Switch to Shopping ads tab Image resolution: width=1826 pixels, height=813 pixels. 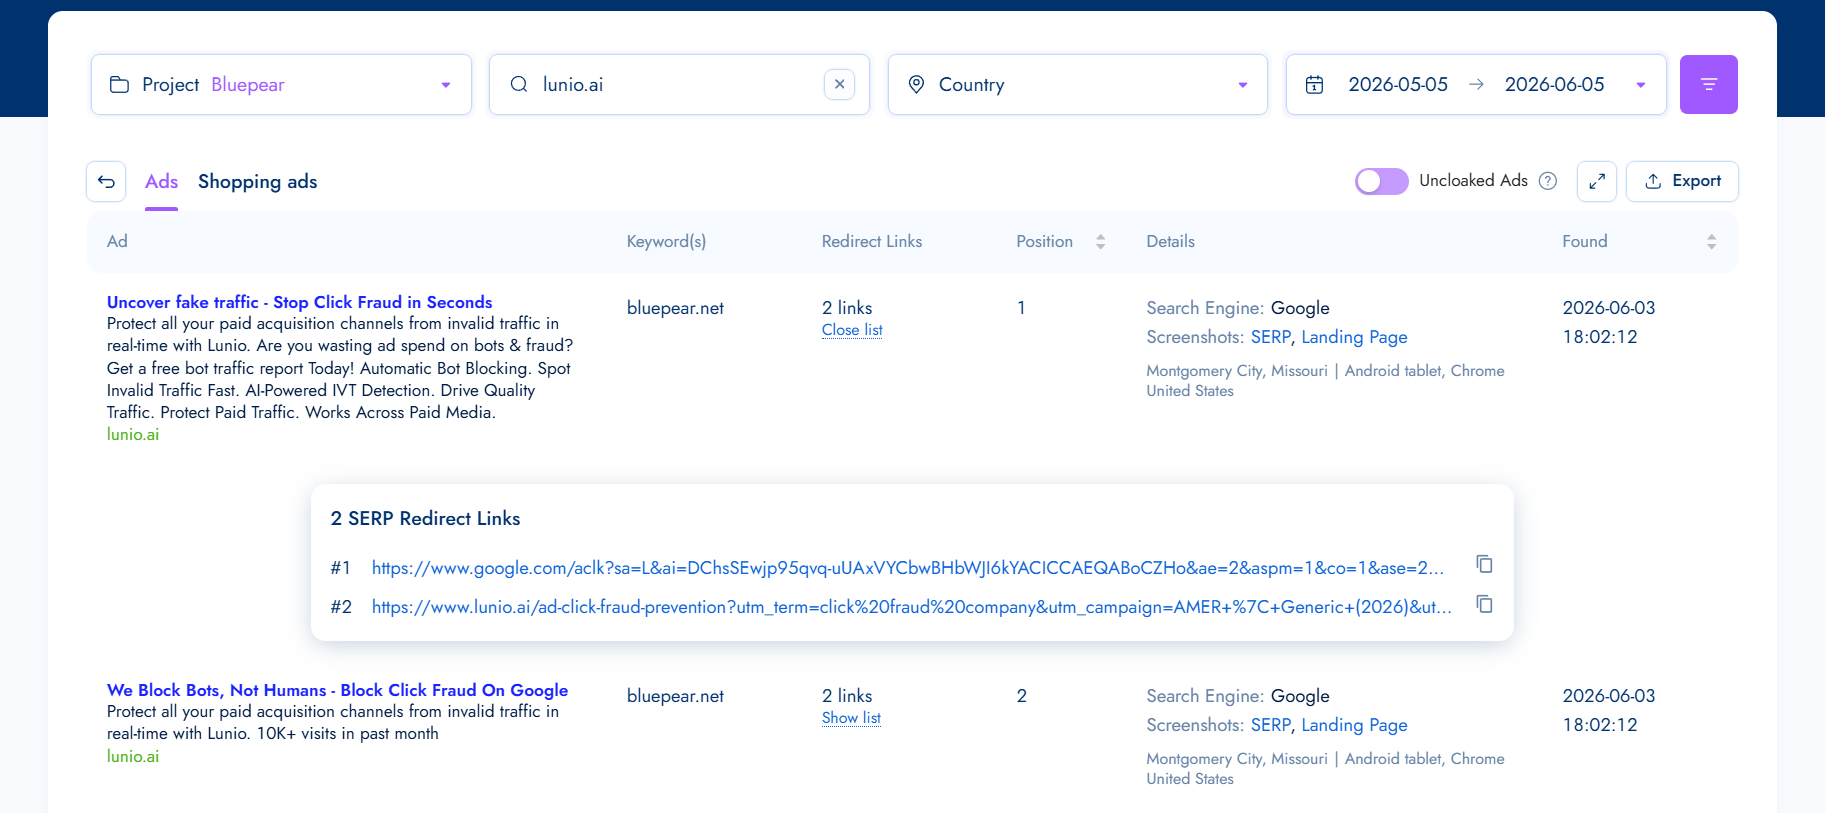click(x=257, y=181)
